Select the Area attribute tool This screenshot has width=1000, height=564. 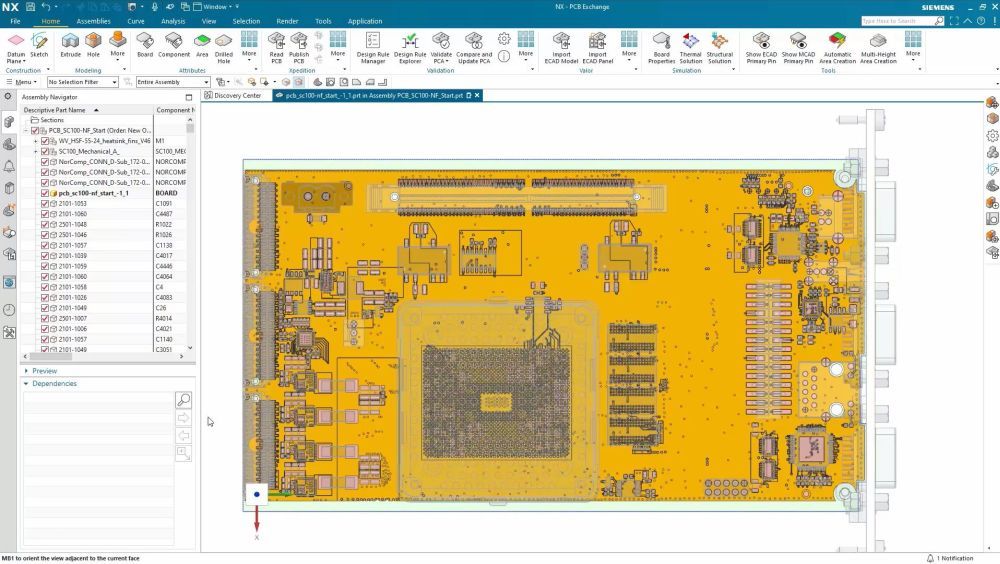click(202, 45)
